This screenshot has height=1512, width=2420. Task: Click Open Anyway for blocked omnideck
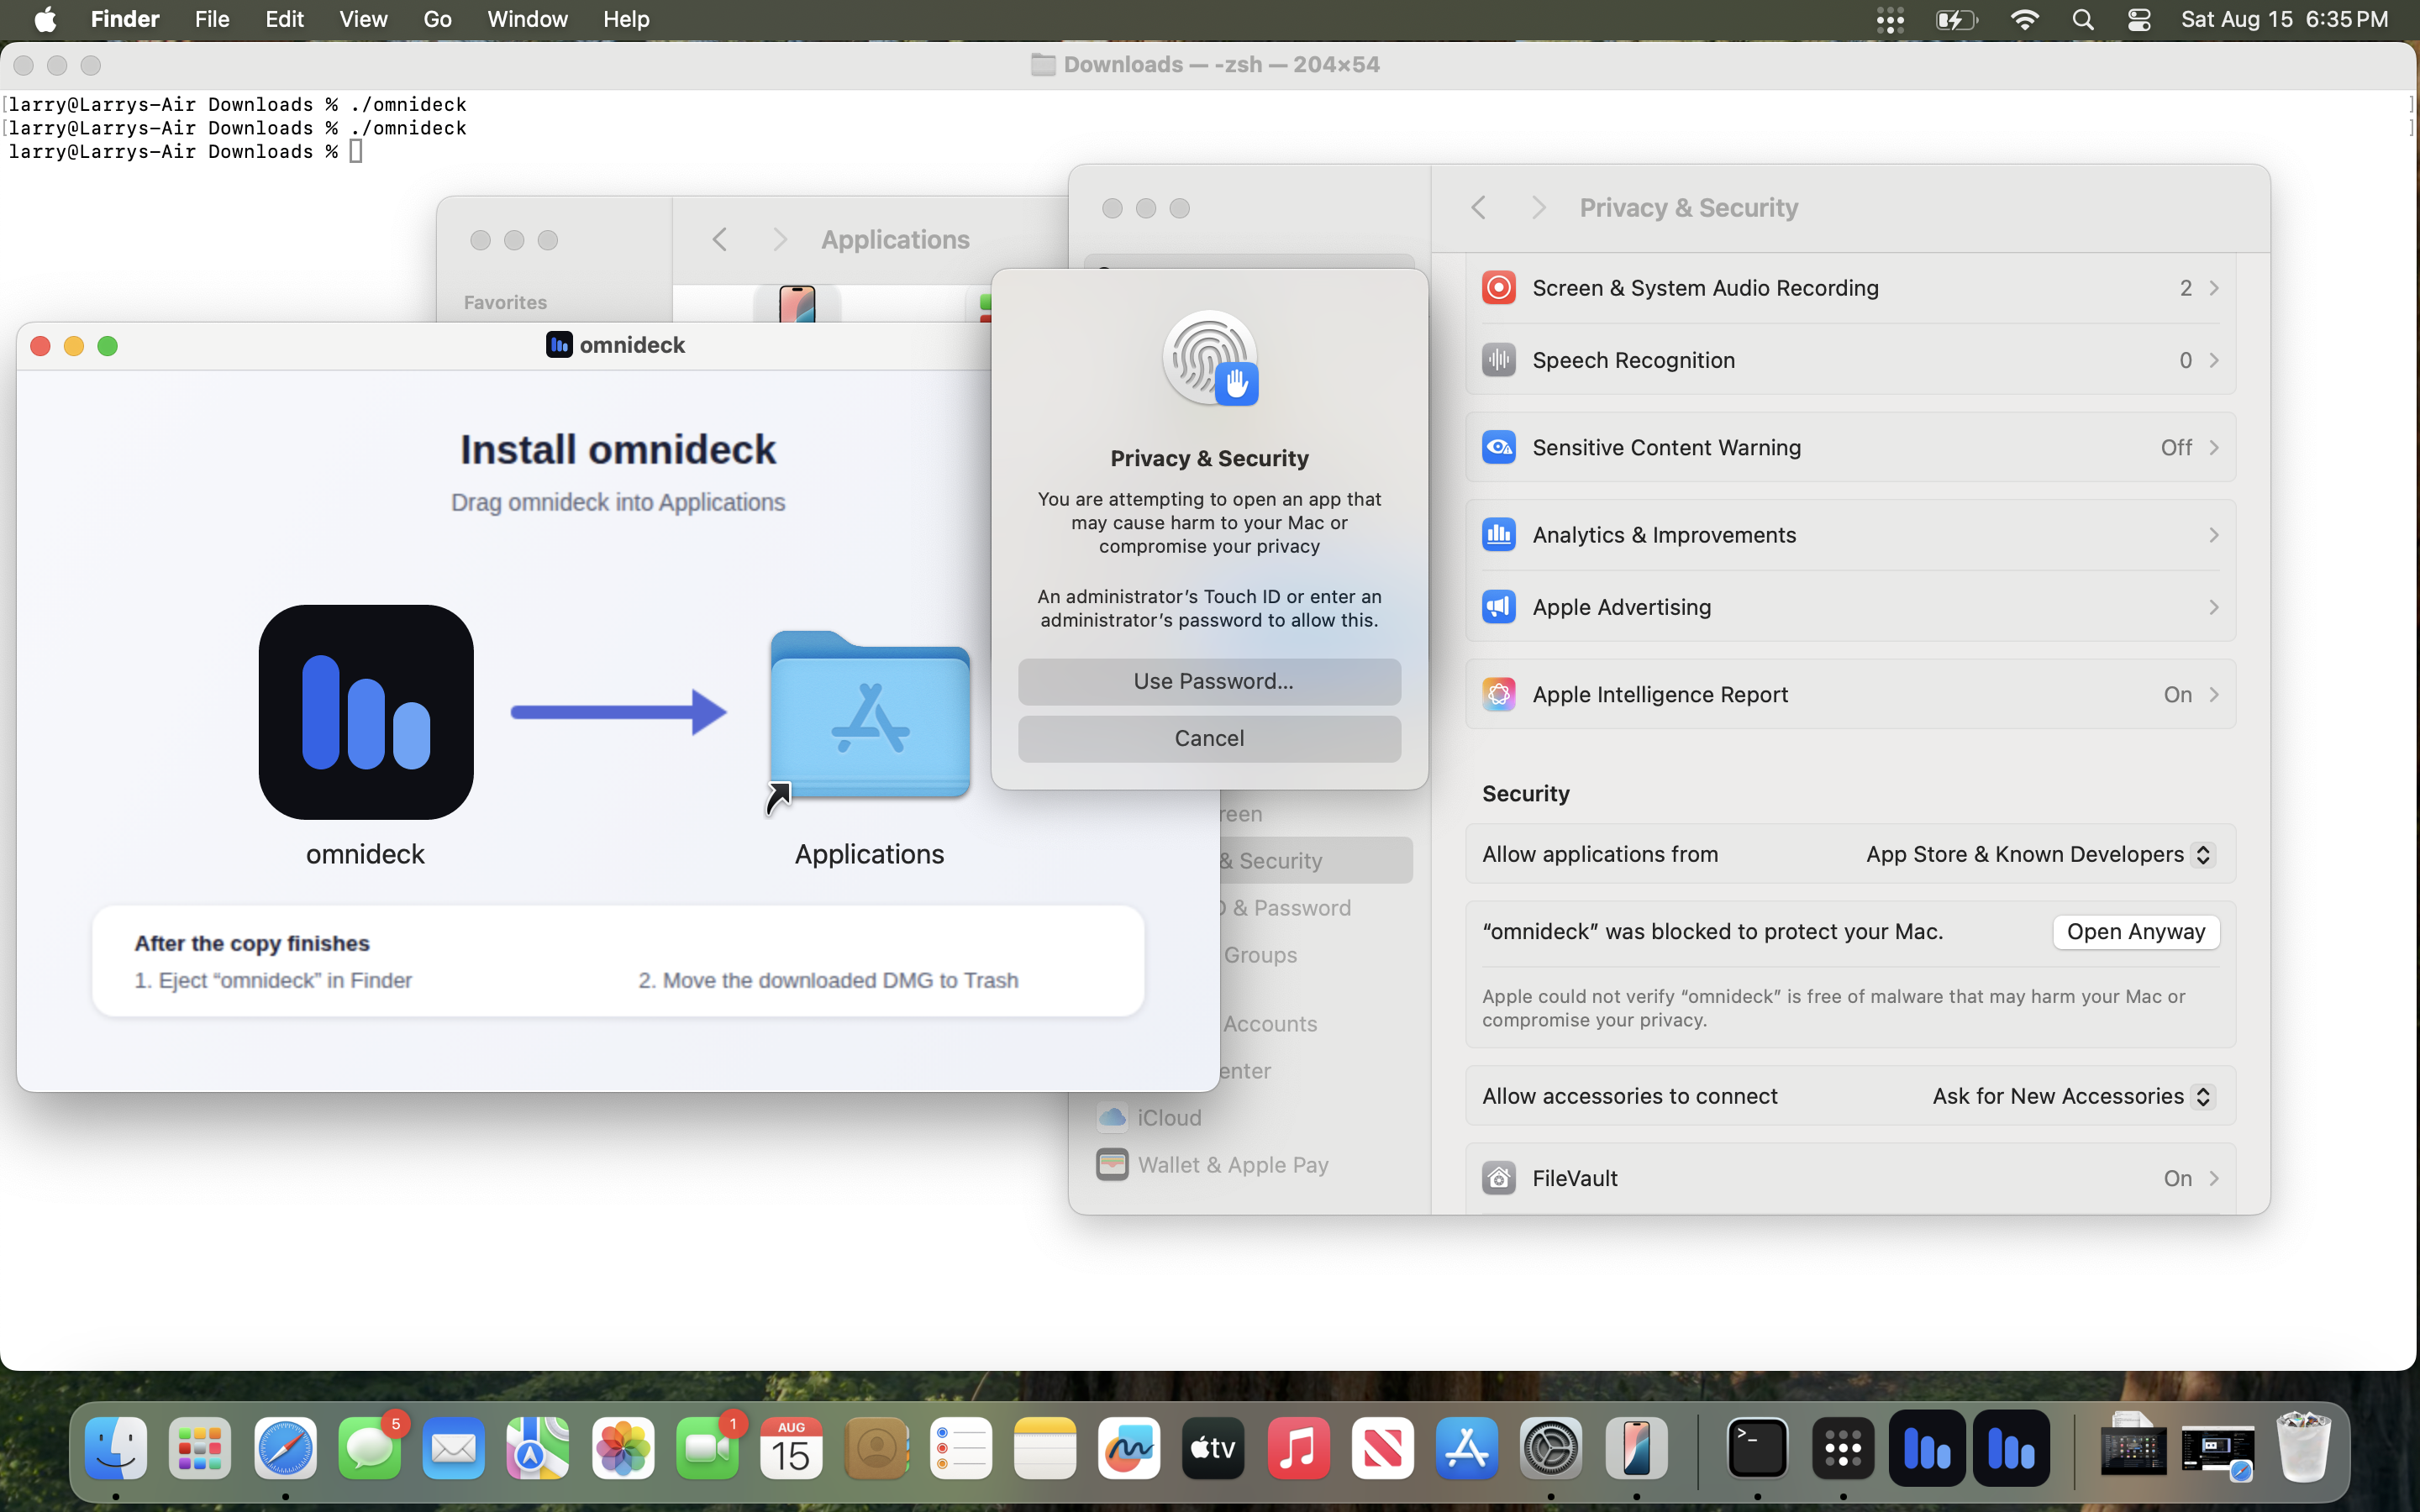pyautogui.click(x=2135, y=931)
